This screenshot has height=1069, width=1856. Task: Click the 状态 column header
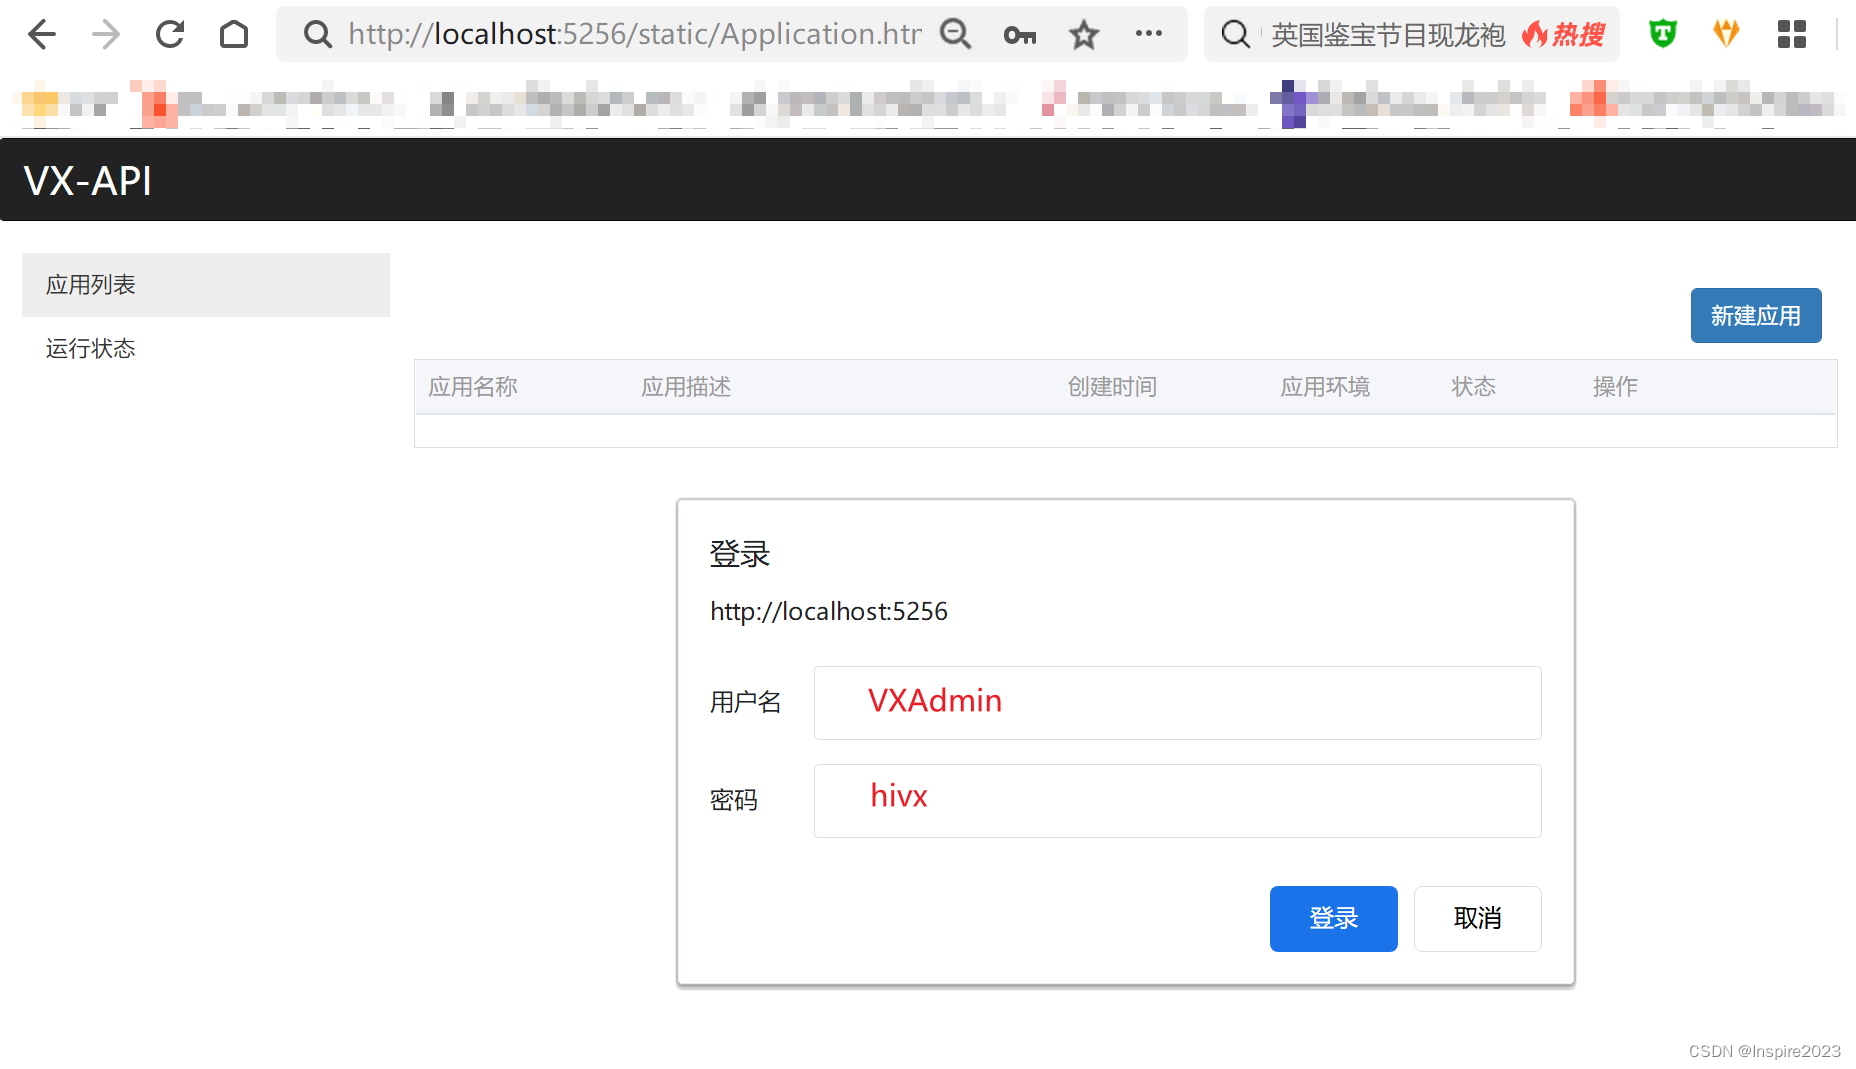1474,387
